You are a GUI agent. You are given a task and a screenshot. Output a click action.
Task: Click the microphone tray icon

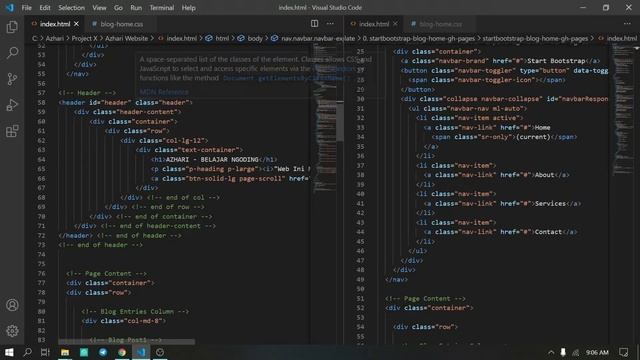pyautogui.click(x=563, y=352)
